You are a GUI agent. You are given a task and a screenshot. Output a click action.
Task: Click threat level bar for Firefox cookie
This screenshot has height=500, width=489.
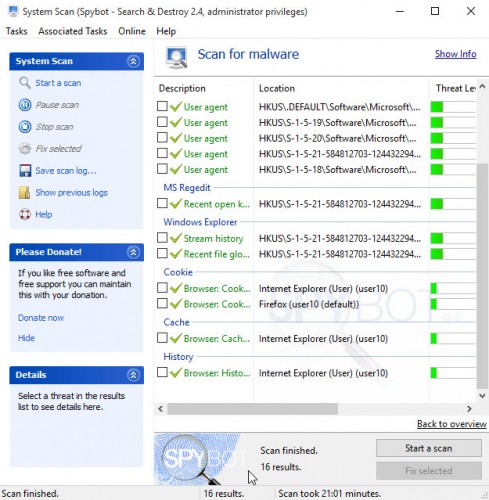pyautogui.click(x=453, y=304)
